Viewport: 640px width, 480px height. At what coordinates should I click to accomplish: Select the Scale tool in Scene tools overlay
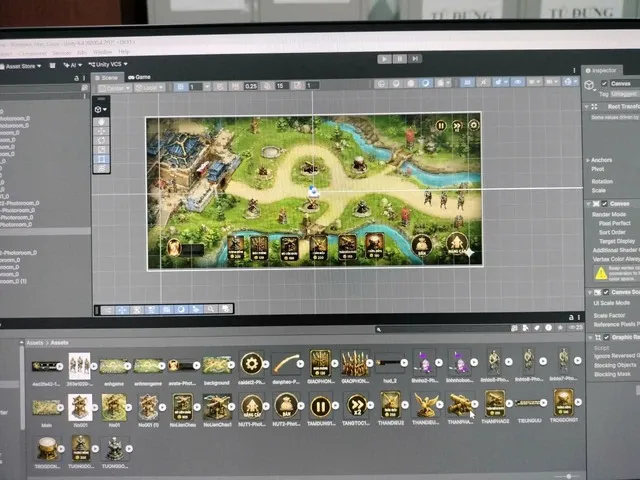pyautogui.click(x=102, y=150)
